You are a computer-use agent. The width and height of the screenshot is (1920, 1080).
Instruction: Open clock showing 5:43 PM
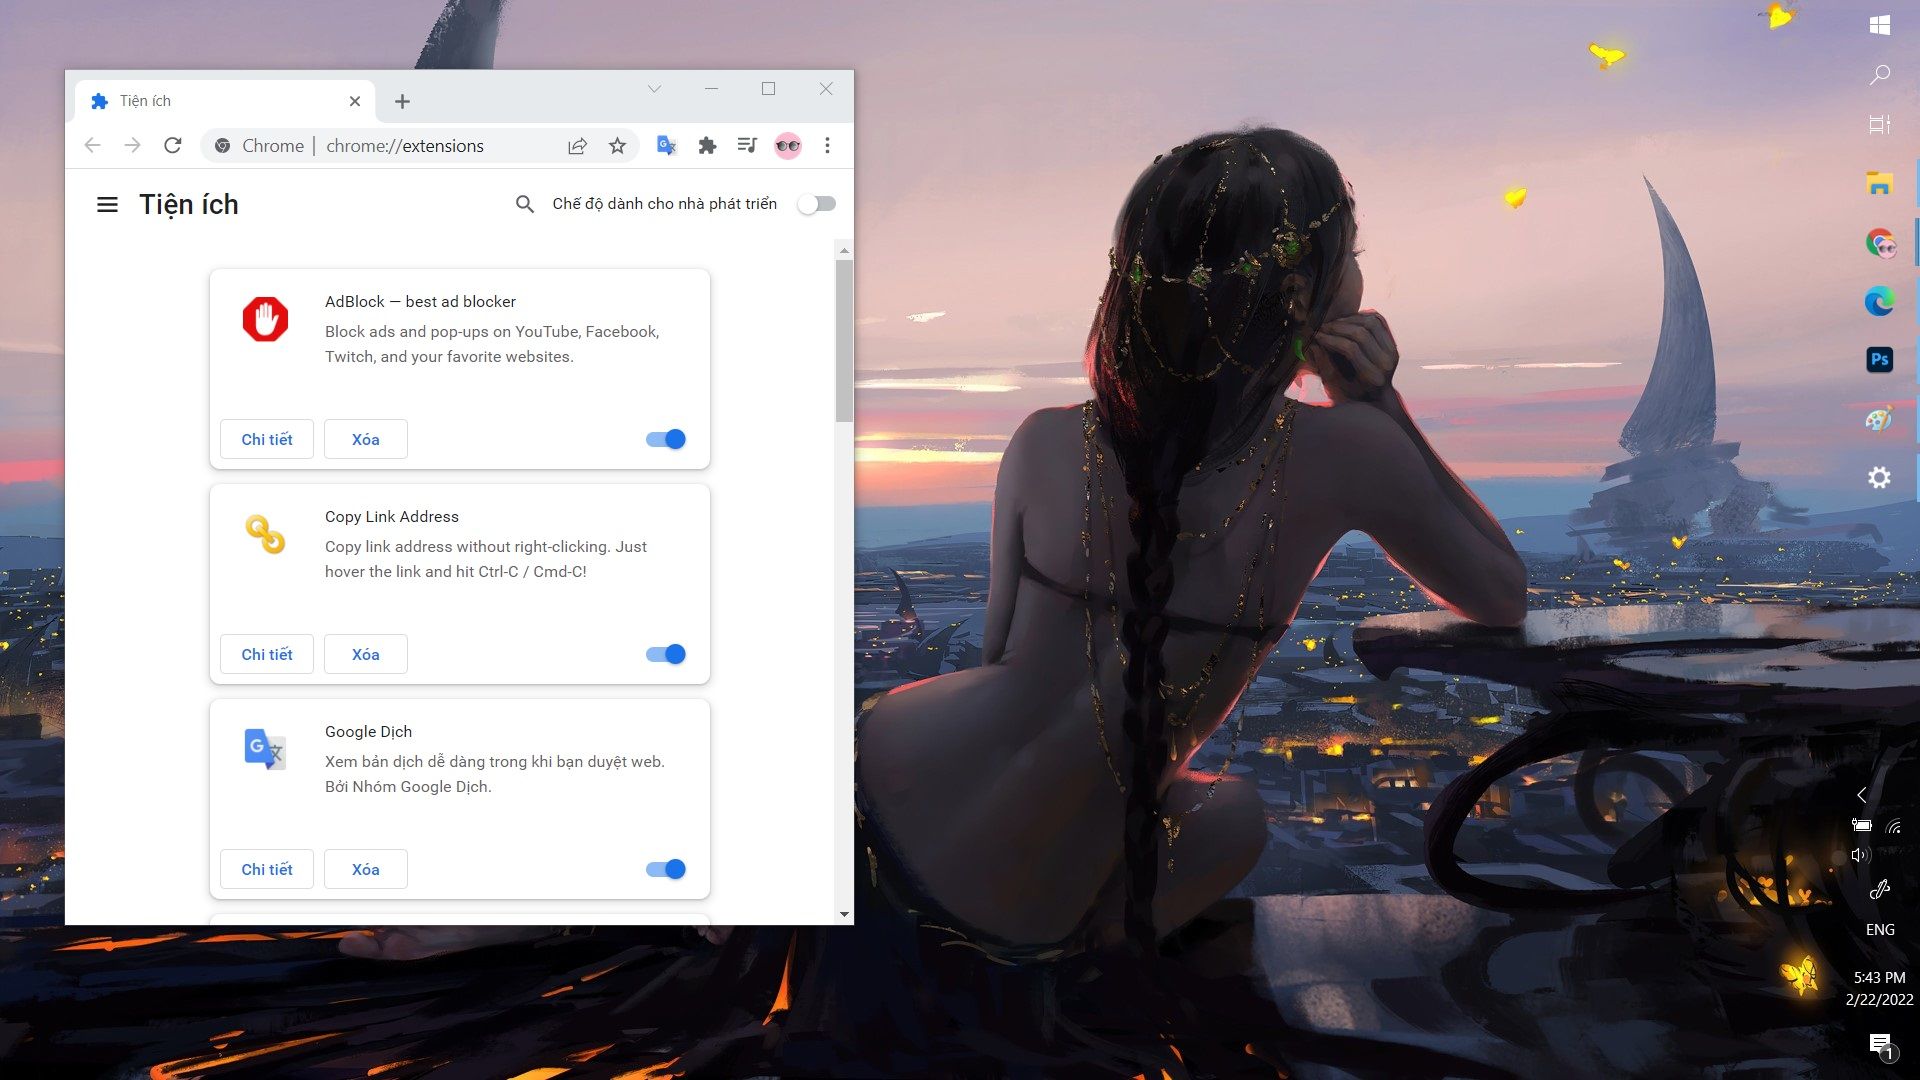click(x=1880, y=988)
